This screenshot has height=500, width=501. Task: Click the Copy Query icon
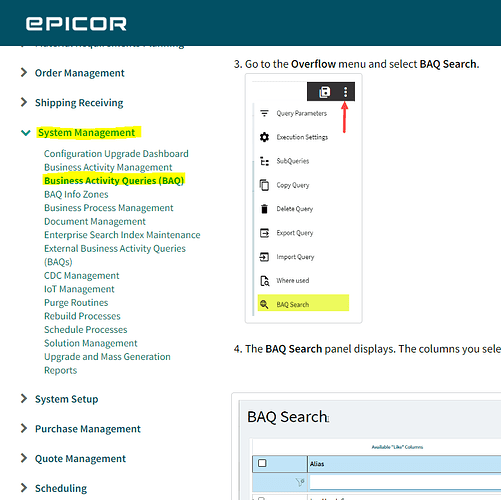click(264, 185)
